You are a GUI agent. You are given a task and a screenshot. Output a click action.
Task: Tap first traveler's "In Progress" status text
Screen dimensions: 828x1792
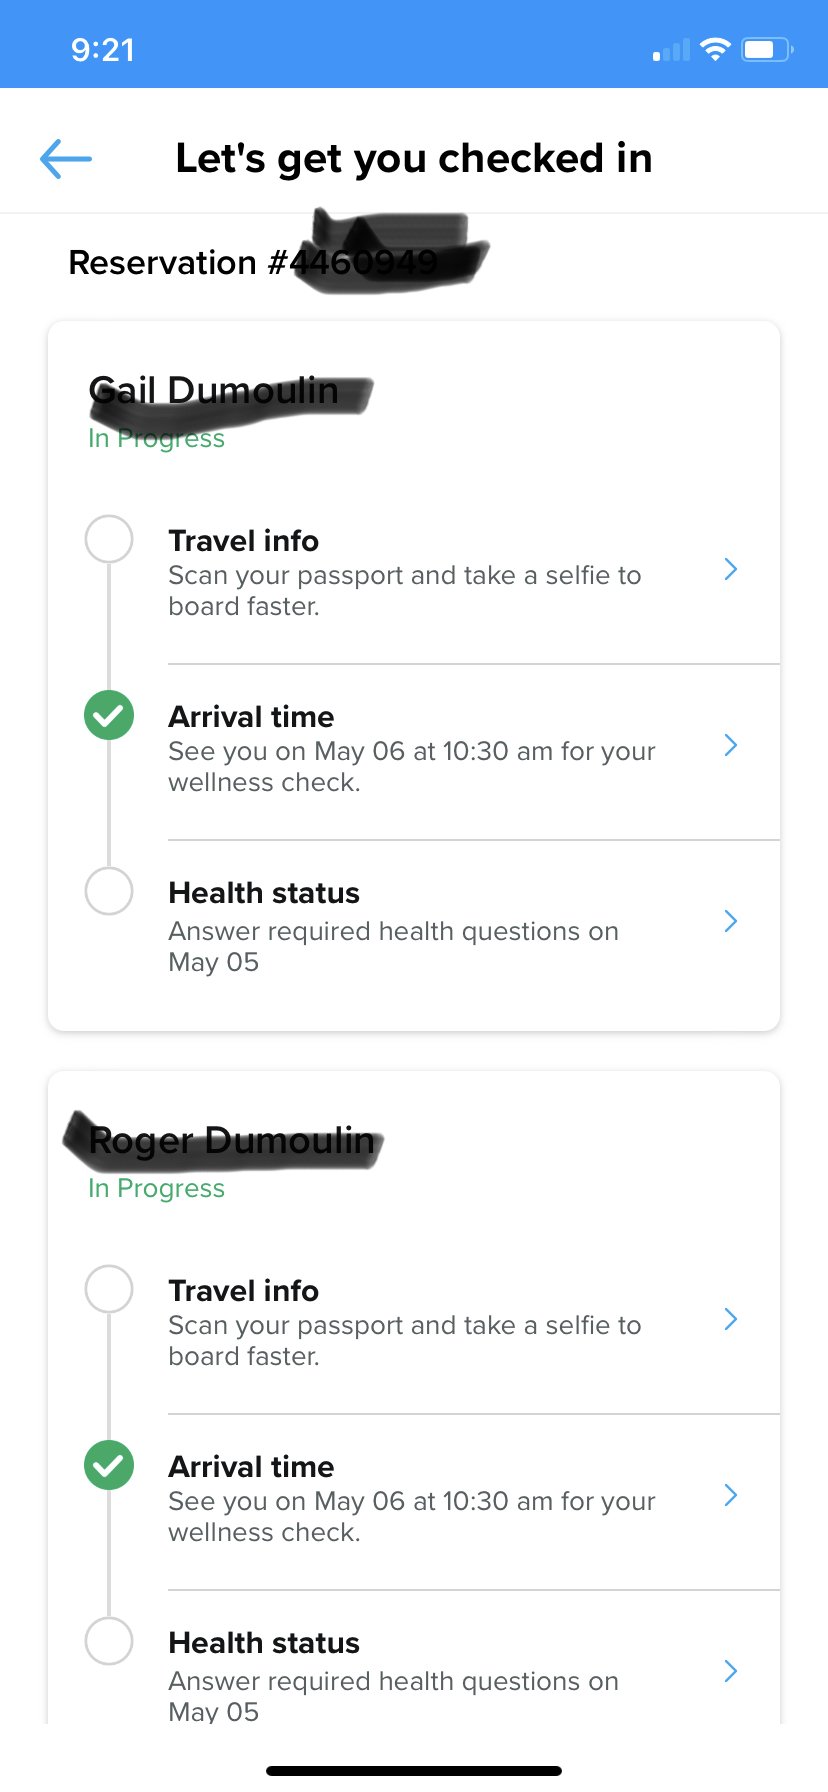156,439
